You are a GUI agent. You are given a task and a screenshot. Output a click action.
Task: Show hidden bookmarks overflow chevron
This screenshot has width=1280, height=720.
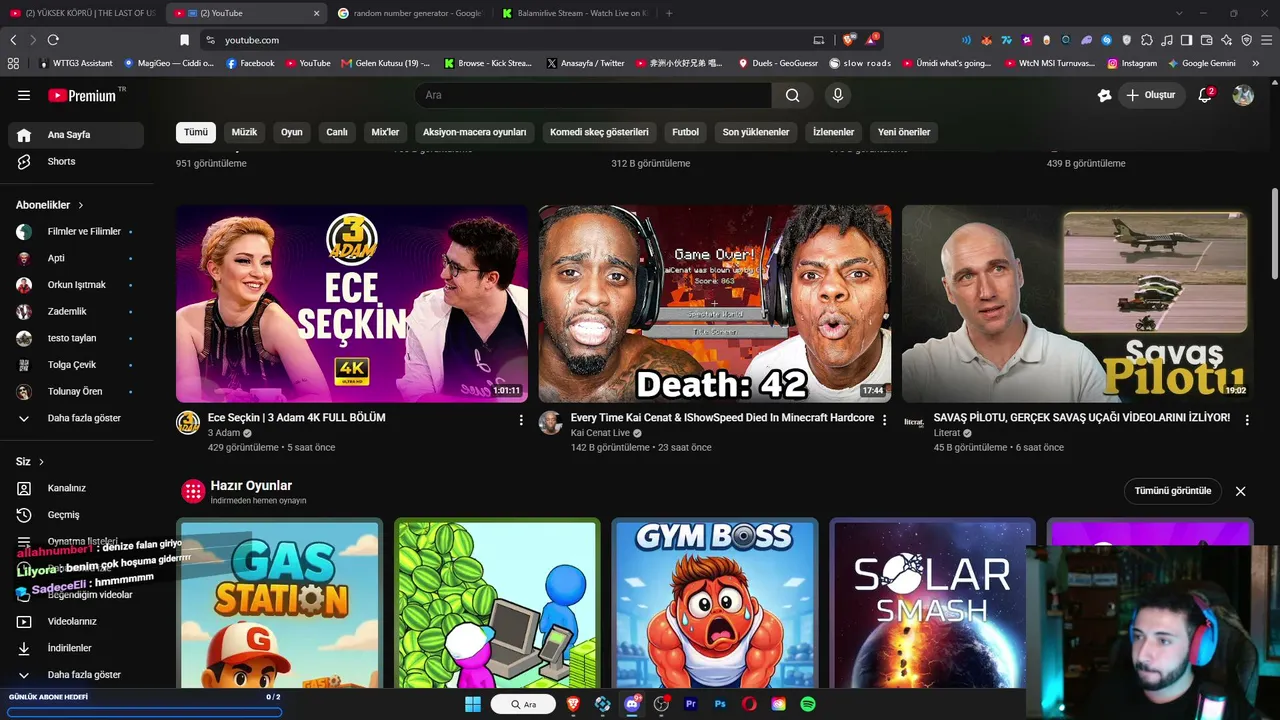1256,63
